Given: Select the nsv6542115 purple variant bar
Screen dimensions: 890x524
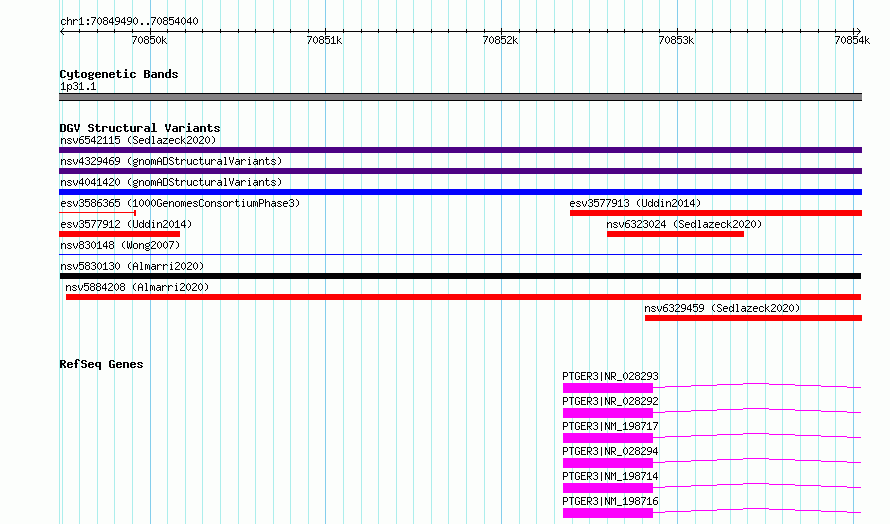Looking at the screenshot, I should [460, 150].
